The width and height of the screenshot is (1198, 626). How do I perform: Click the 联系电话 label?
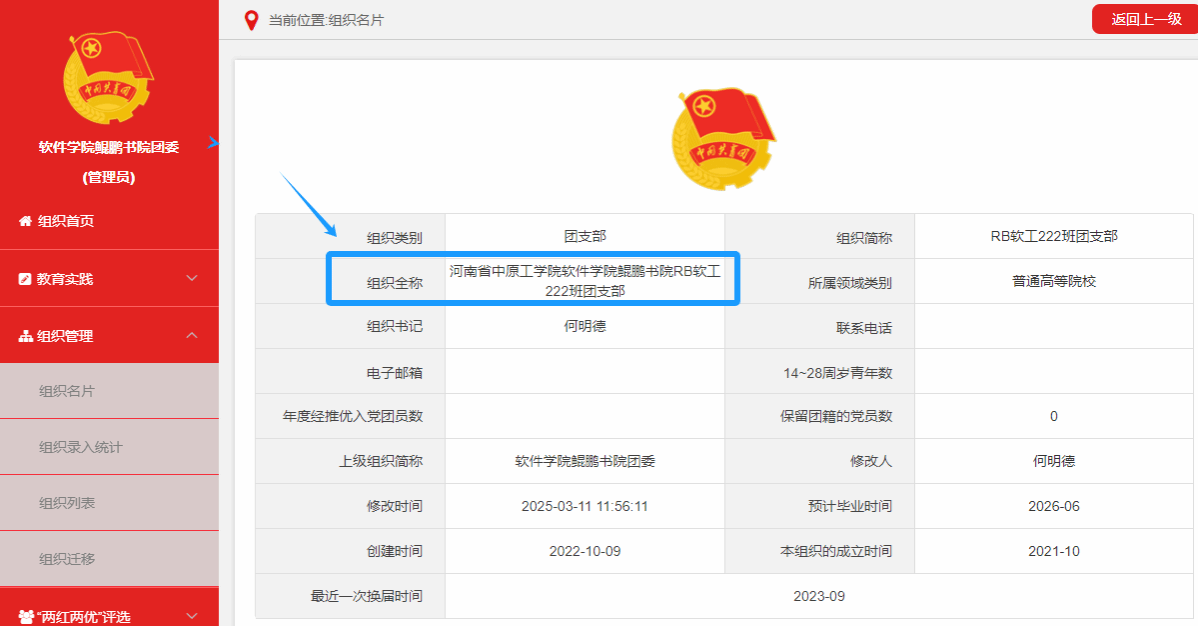coord(863,328)
